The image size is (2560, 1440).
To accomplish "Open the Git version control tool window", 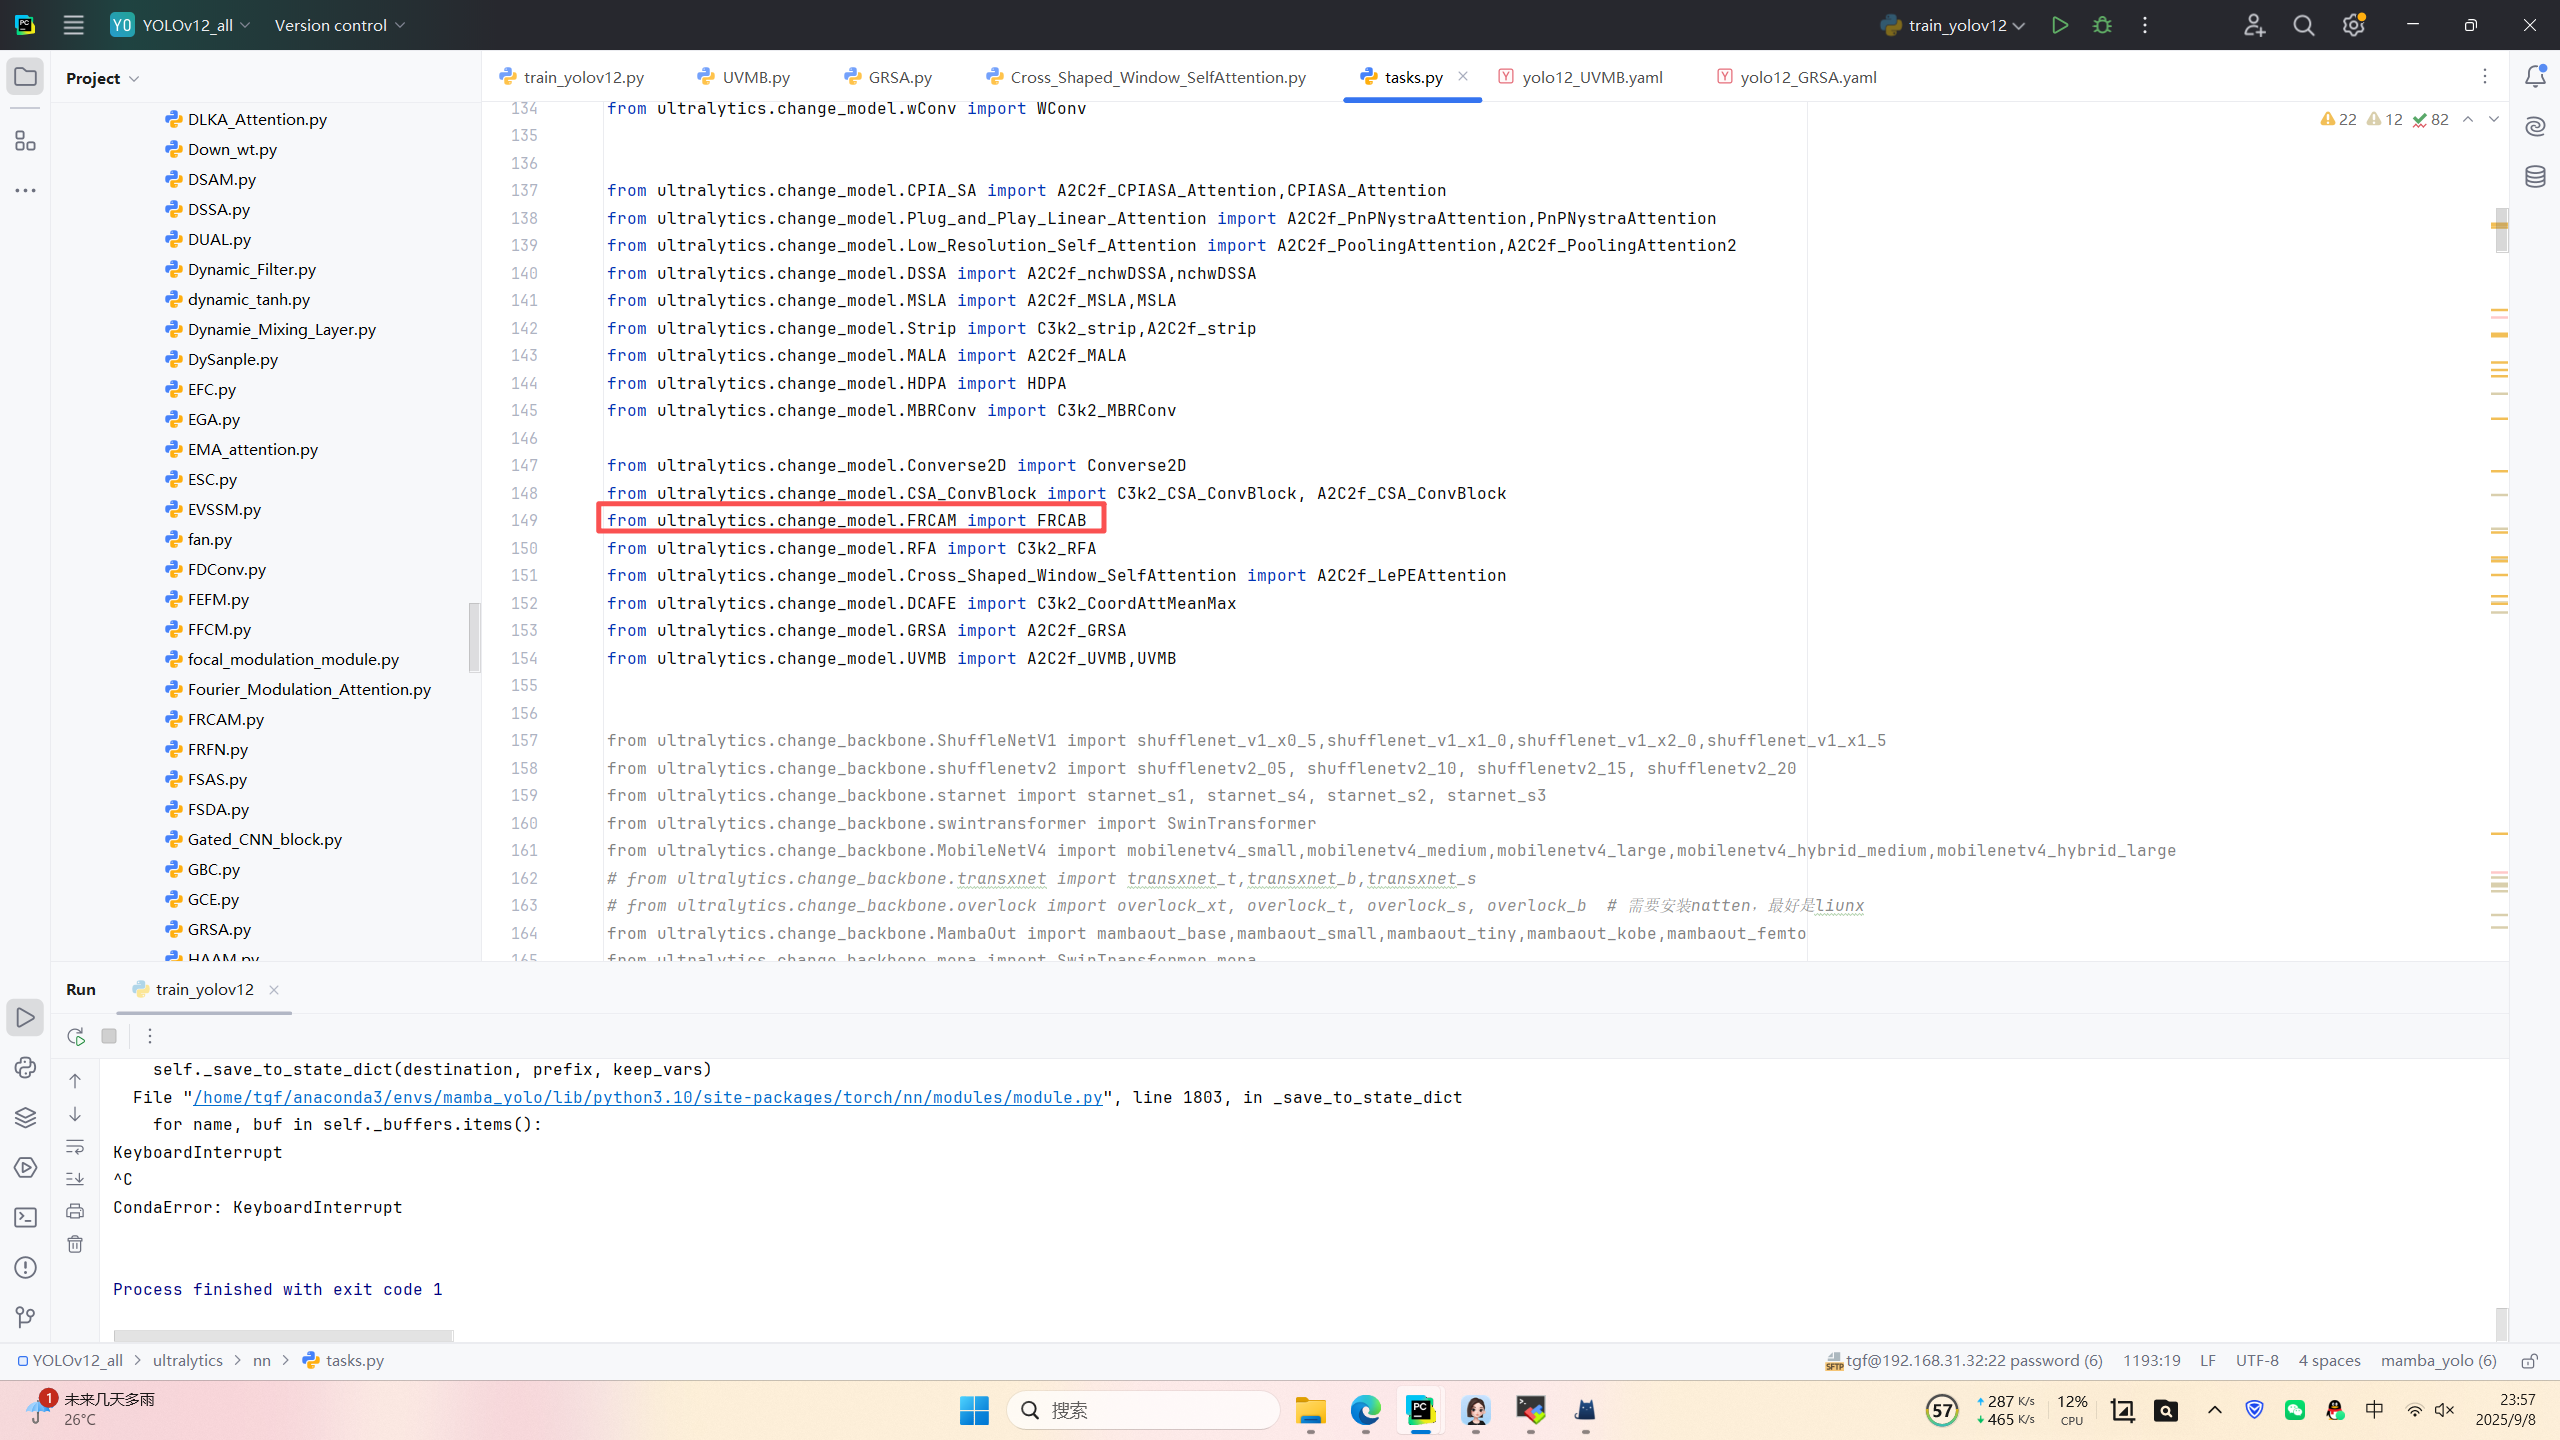I will point(25,1317).
